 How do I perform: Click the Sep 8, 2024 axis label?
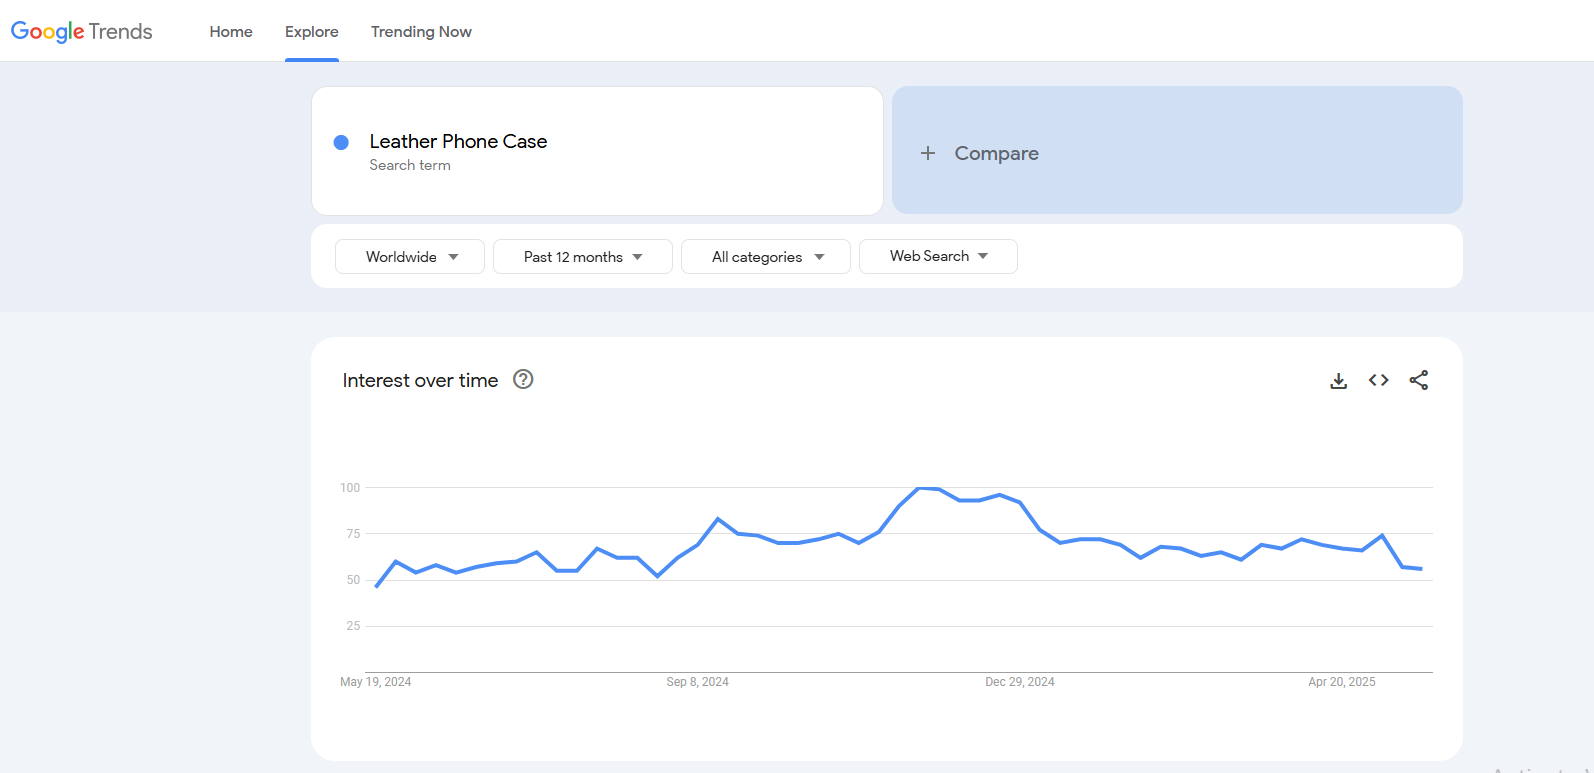[x=697, y=682]
